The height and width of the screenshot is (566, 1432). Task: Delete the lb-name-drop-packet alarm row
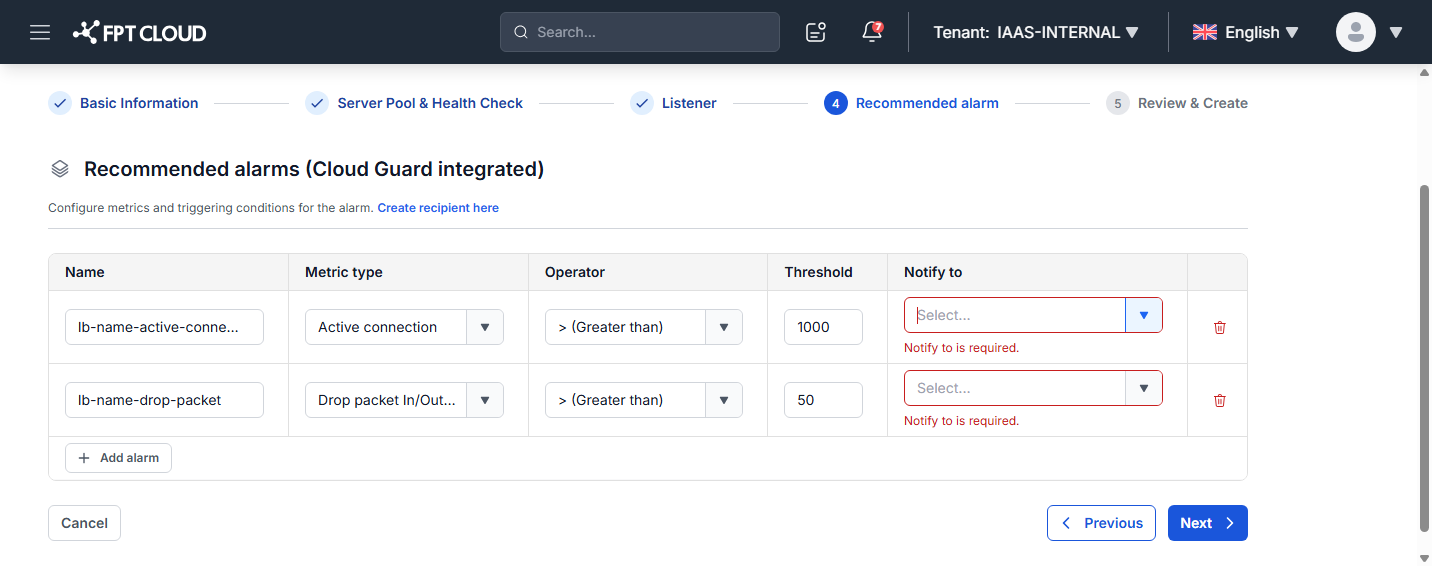click(x=1219, y=400)
